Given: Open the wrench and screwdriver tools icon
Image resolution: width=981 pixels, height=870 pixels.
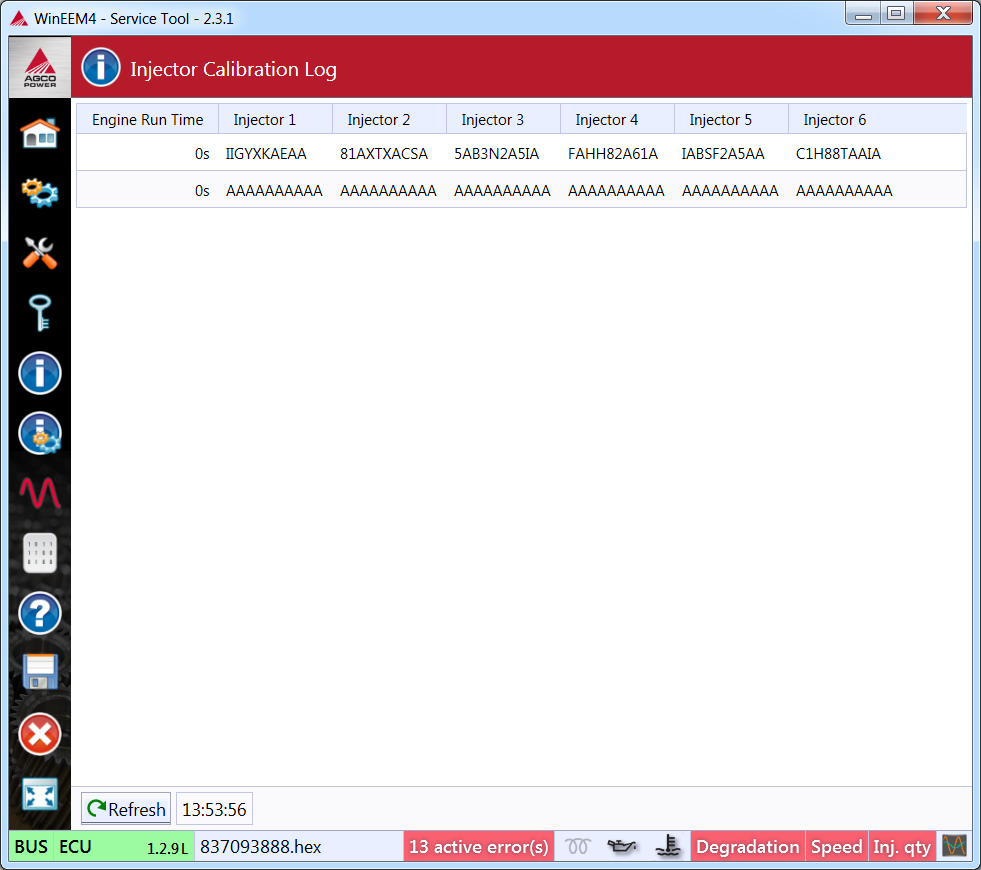Looking at the screenshot, I should click(40, 253).
